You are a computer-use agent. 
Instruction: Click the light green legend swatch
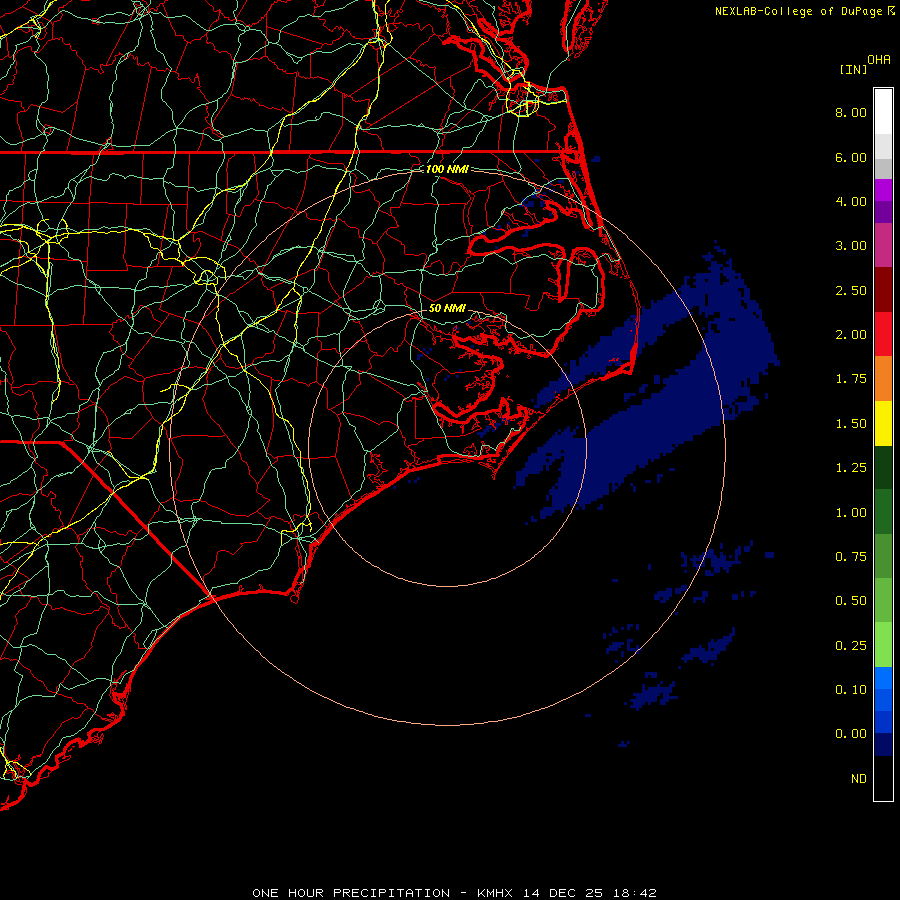883,645
